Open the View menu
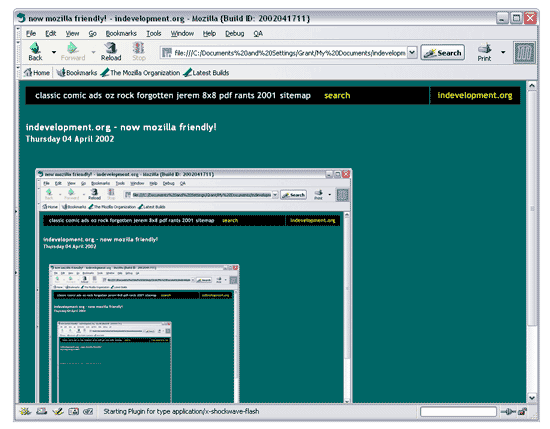550x429 pixels. [72, 33]
